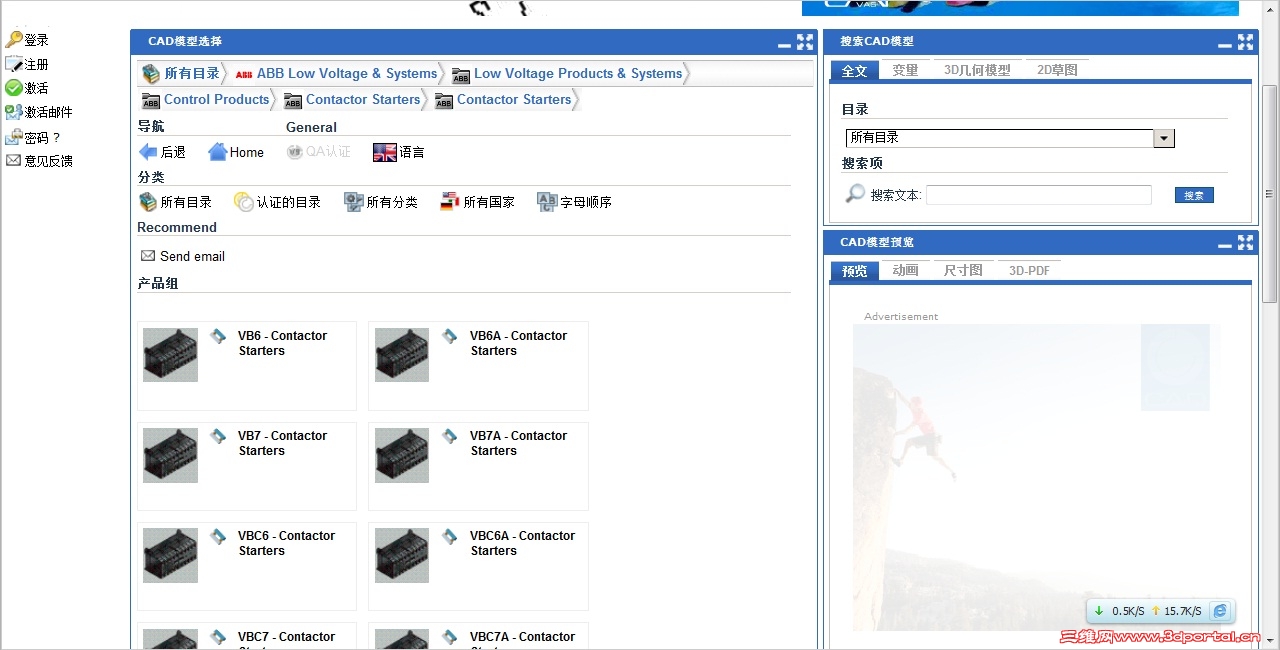
Task: Select the 变量 search tab
Action: click(905, 70)
